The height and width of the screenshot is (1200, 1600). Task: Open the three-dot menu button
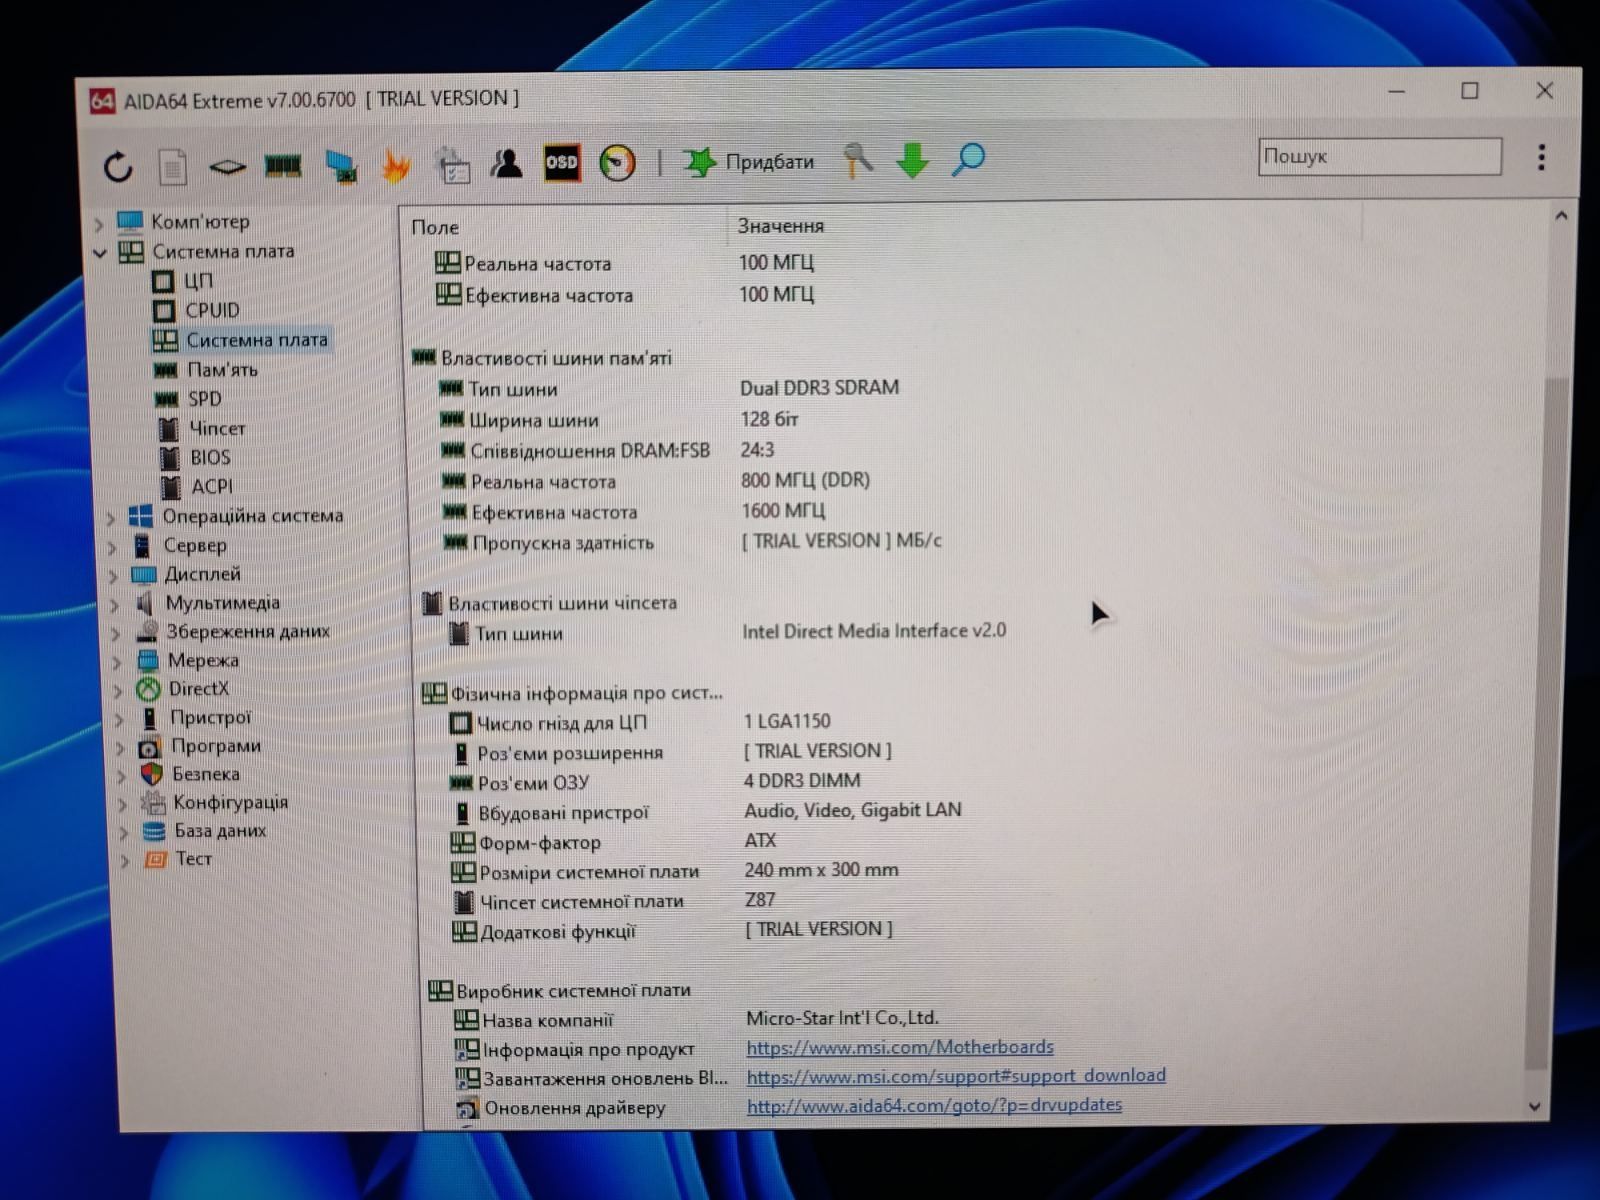click(x=1542, y=157)
